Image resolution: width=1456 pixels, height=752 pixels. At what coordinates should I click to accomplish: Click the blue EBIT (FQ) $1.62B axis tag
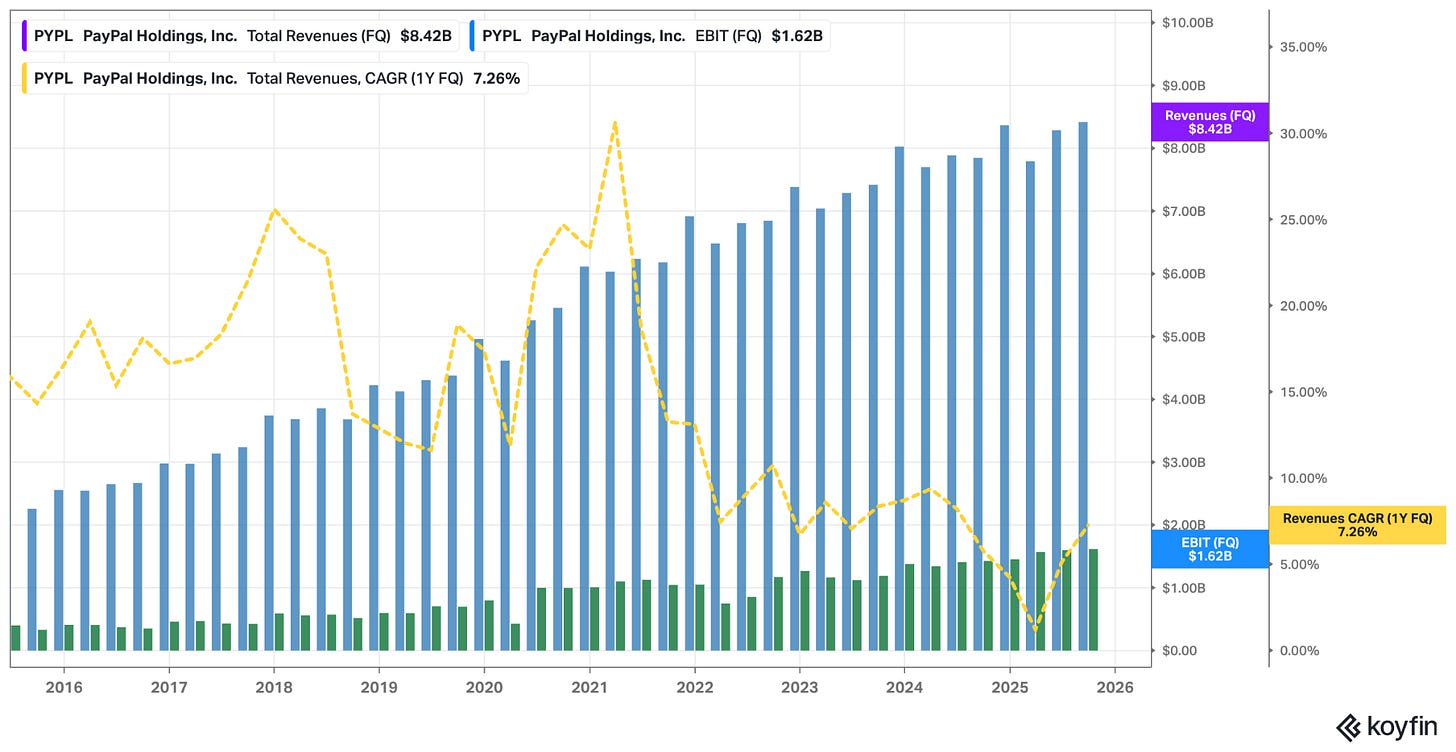coord(1210,549)
